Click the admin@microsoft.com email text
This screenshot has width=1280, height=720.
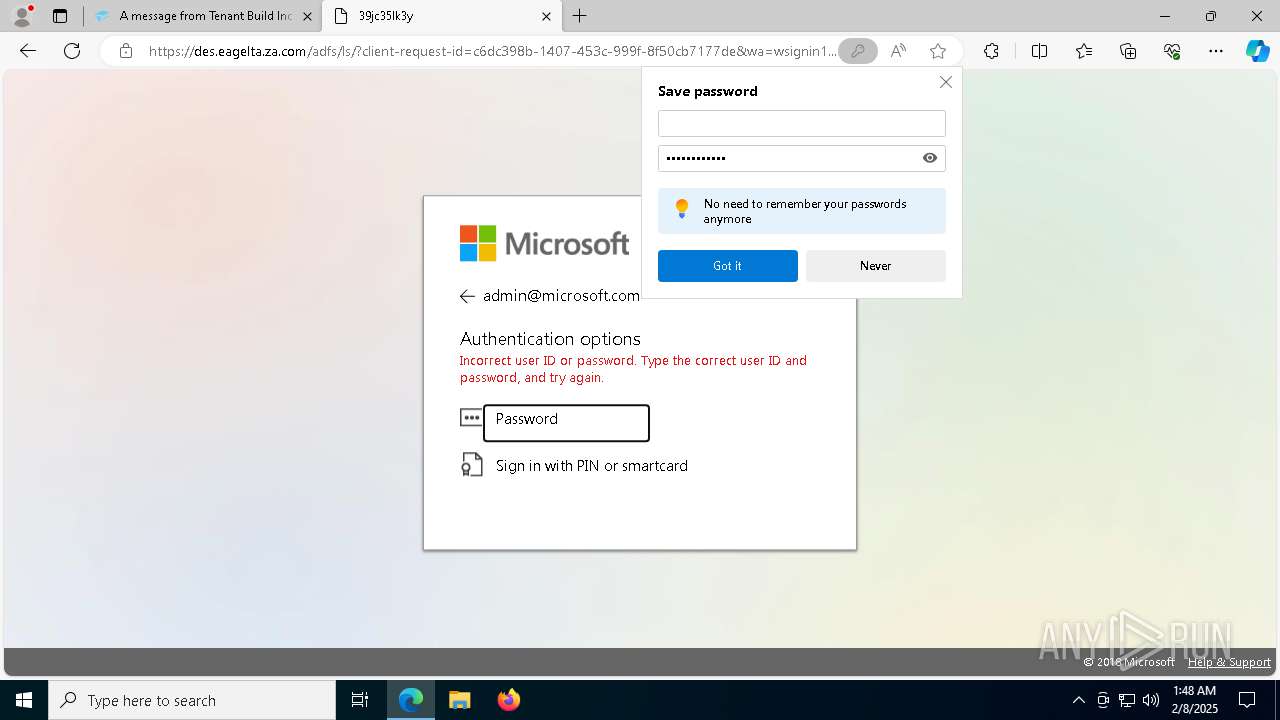(x=561, y=296)
